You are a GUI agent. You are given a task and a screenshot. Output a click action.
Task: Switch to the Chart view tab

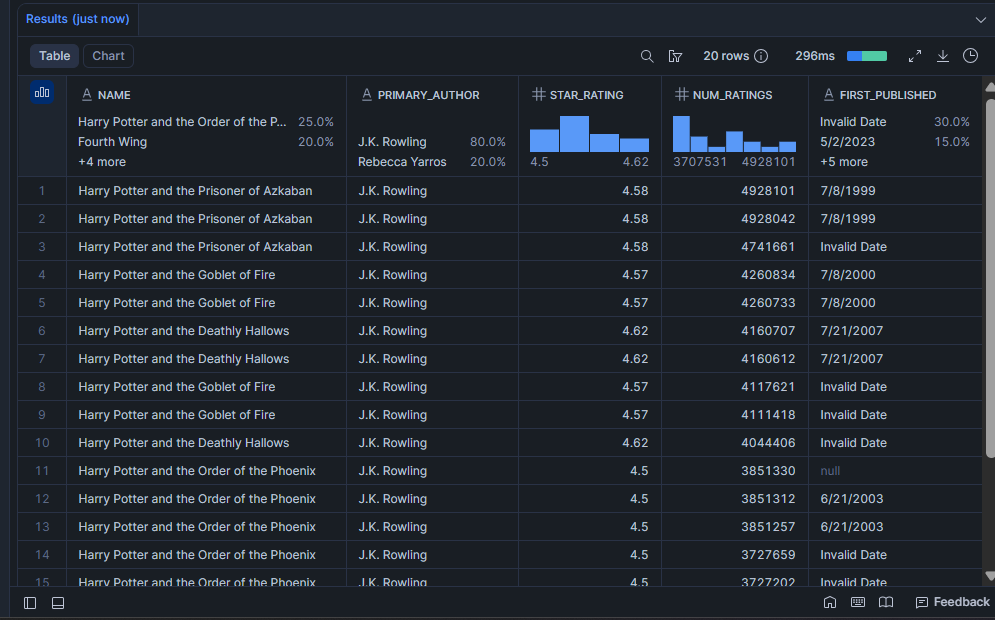109,56
